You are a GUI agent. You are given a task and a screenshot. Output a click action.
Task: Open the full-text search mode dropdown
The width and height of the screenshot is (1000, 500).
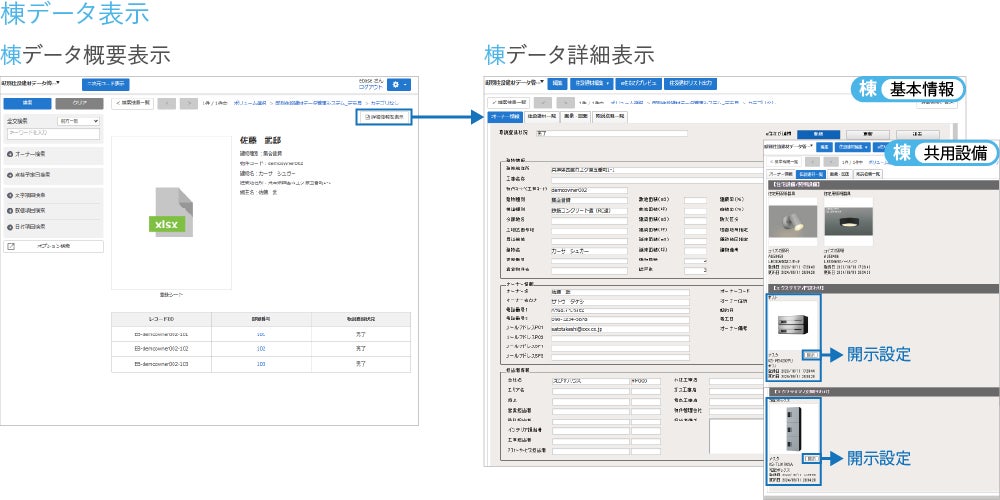(79, 121)
